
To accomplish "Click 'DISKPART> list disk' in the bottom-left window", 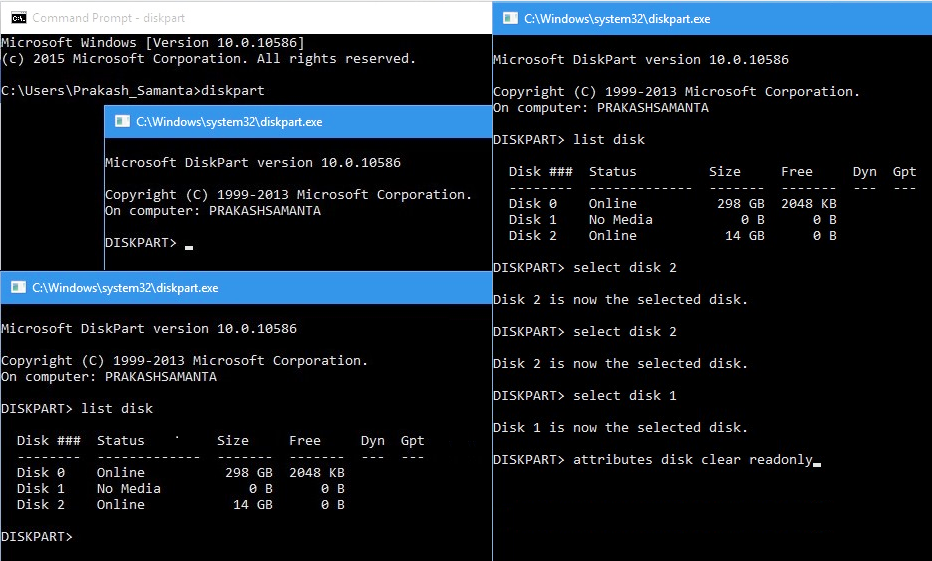I will coord(77,408).
